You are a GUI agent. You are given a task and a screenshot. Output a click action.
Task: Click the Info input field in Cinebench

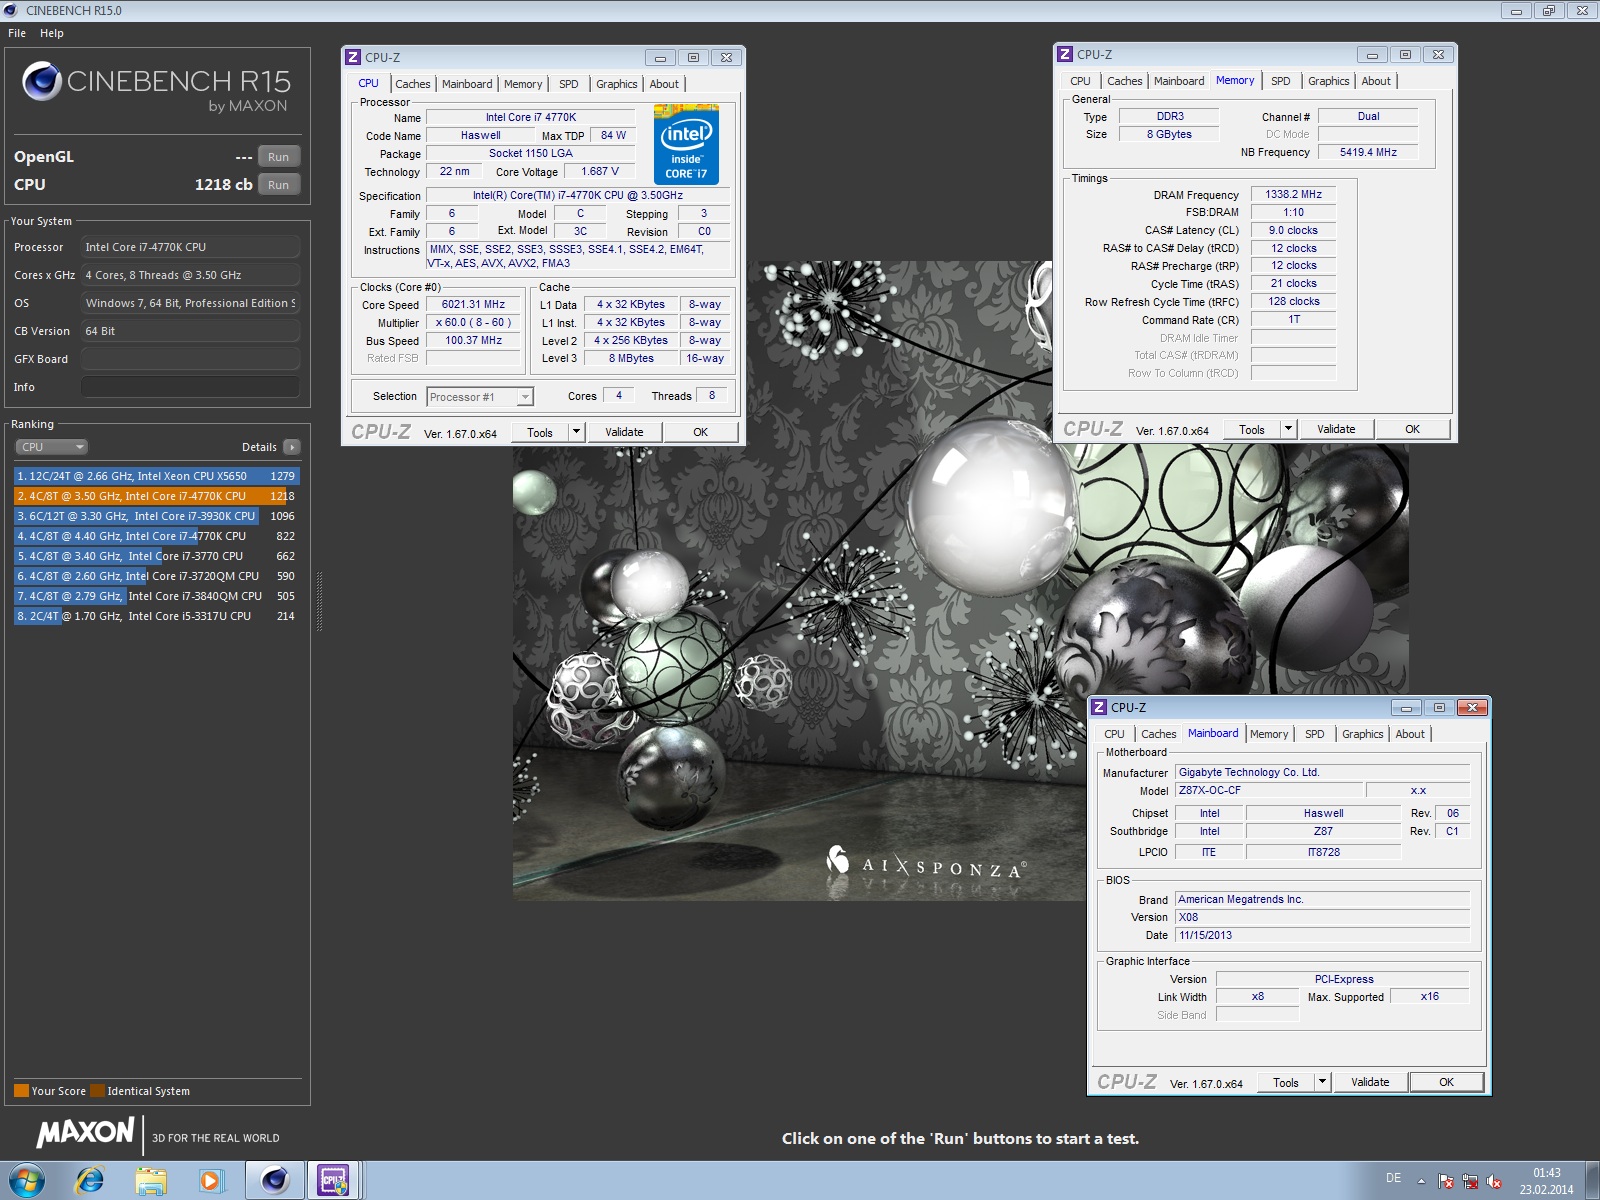tap(190, 387)
